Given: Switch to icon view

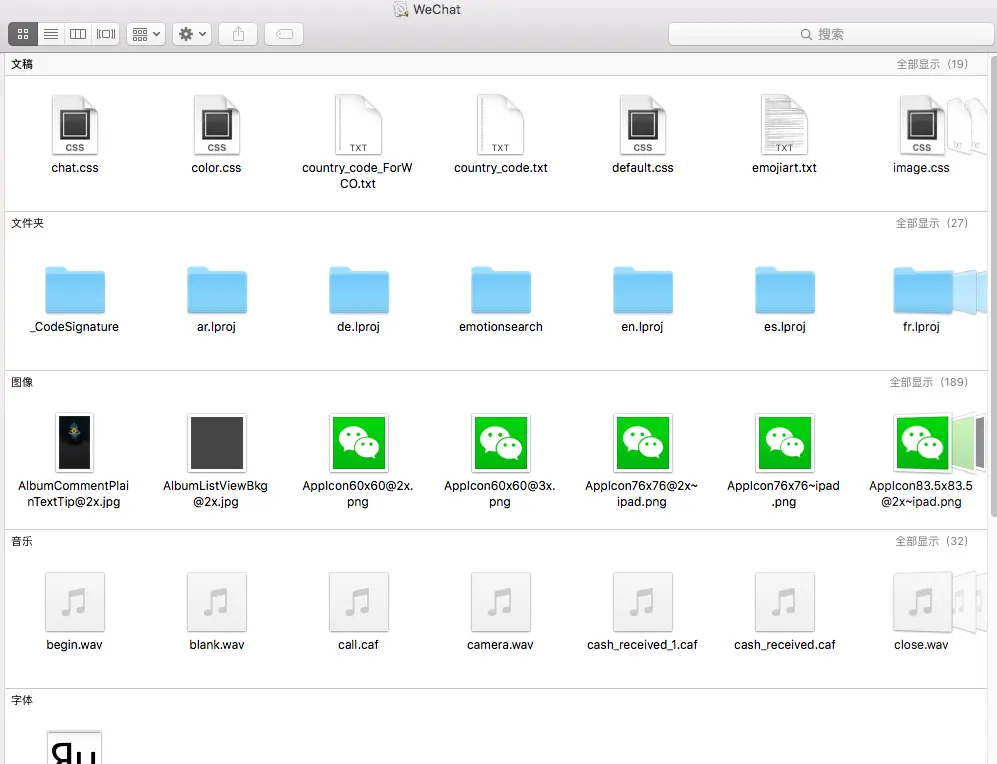Looking at the screenshot, I should [23, 34].
